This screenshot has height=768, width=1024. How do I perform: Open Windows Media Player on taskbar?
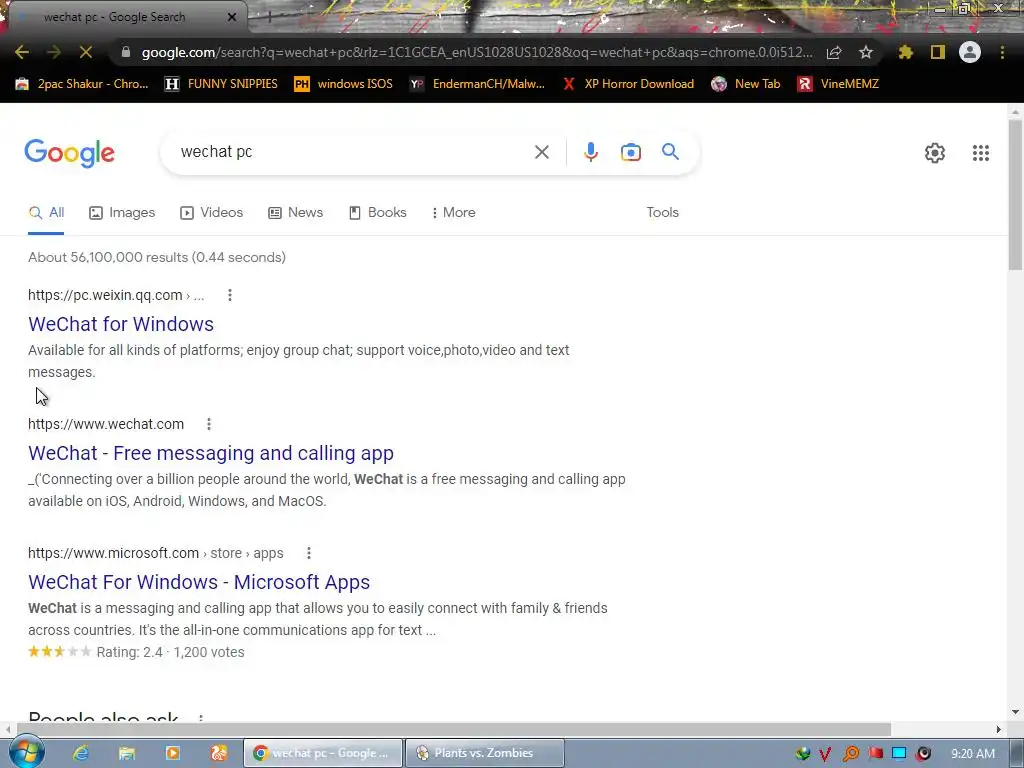[172, 753]
